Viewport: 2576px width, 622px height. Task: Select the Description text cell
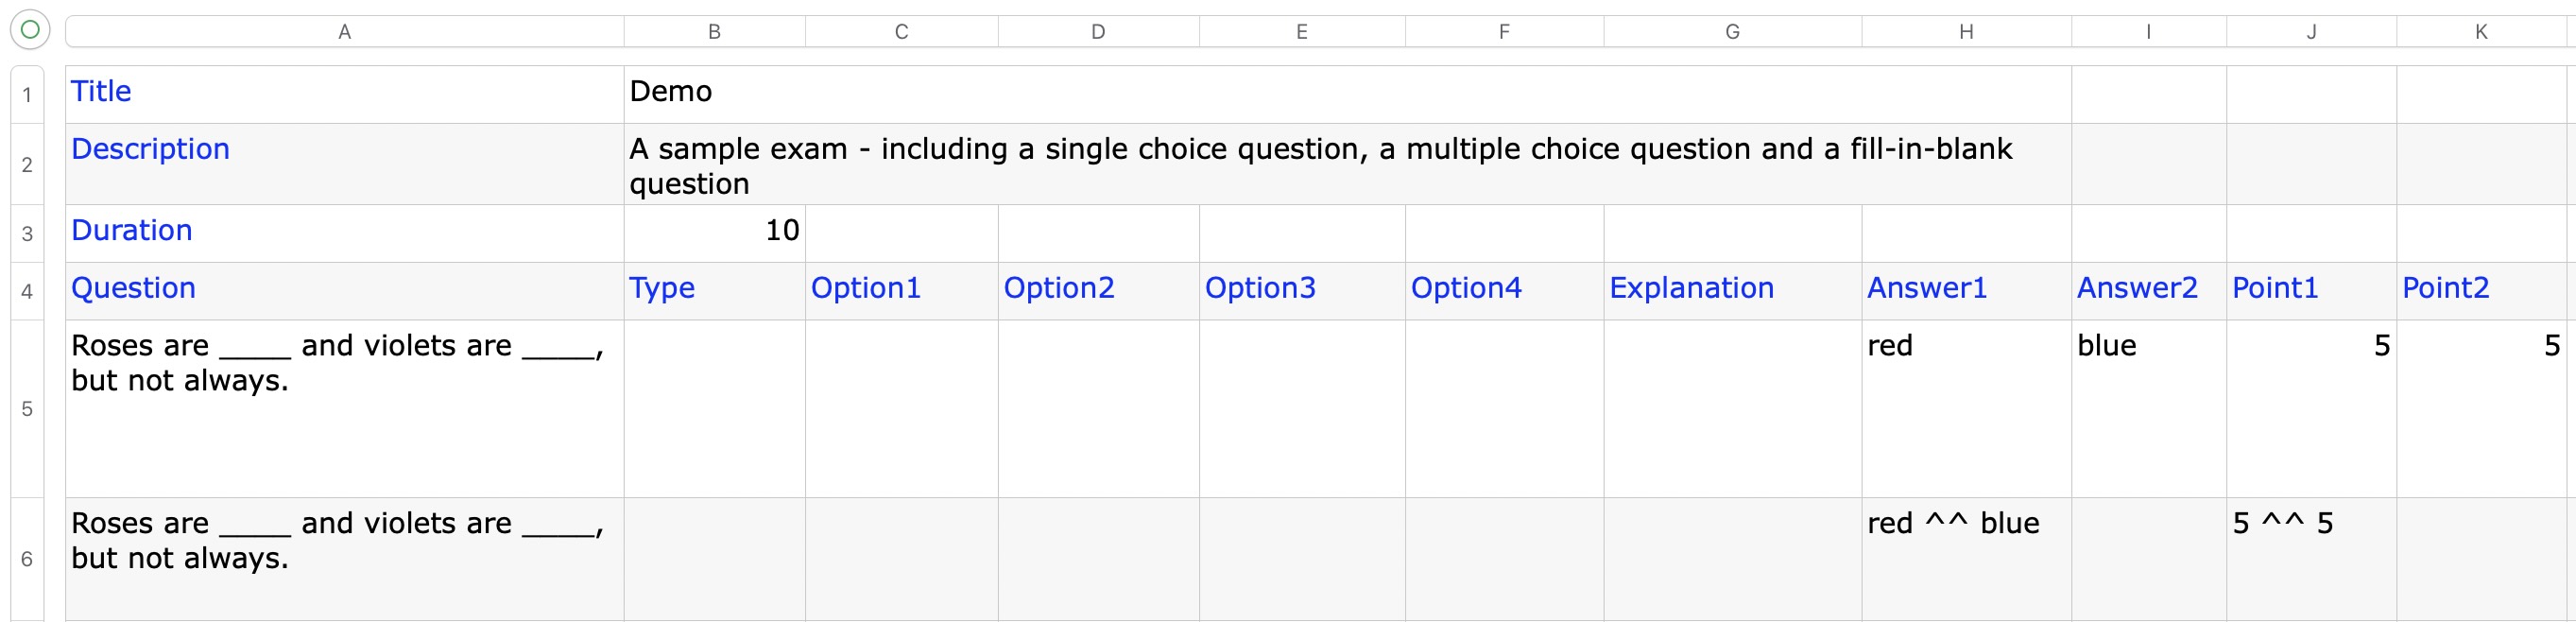(x=1347, y=164)
